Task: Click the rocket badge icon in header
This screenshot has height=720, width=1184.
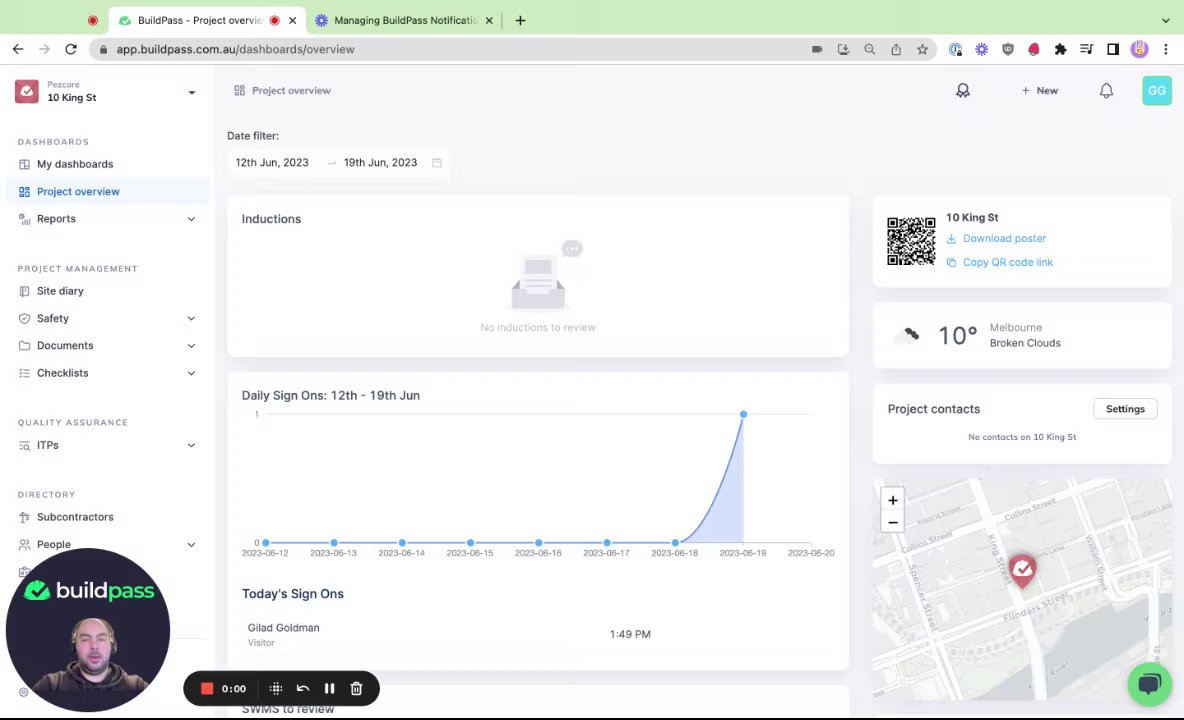Action: [963, 91]
